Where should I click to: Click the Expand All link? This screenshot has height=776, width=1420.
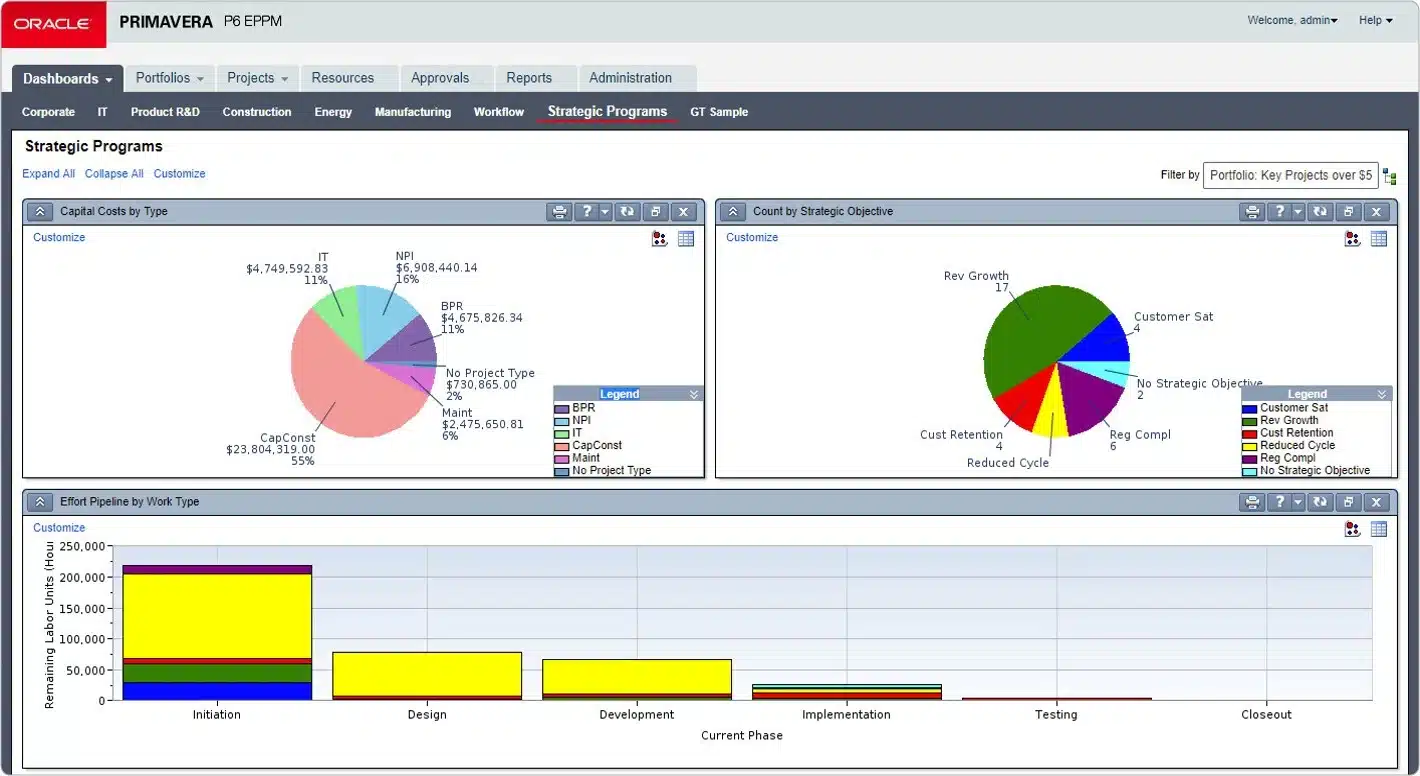[x=48, y=174]
